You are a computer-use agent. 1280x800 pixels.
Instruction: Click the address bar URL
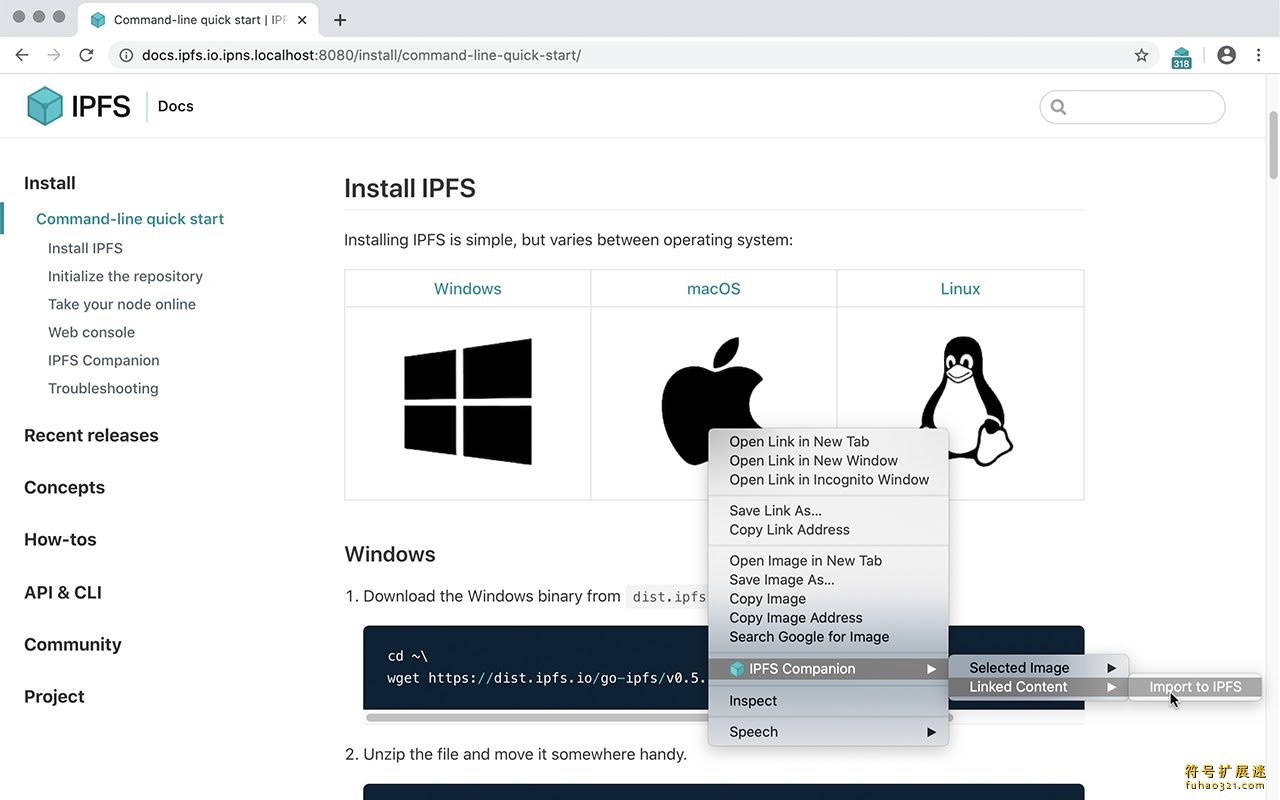coord(361,55)
